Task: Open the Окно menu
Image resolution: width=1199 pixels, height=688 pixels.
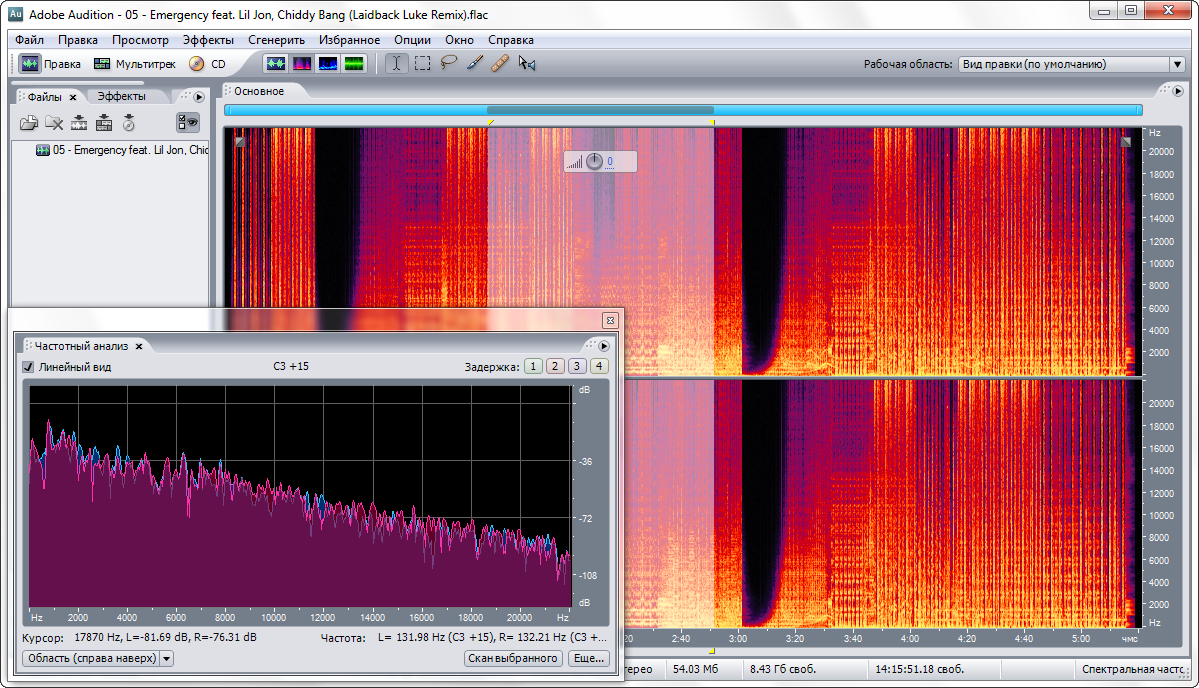Action: click(460, 40)
